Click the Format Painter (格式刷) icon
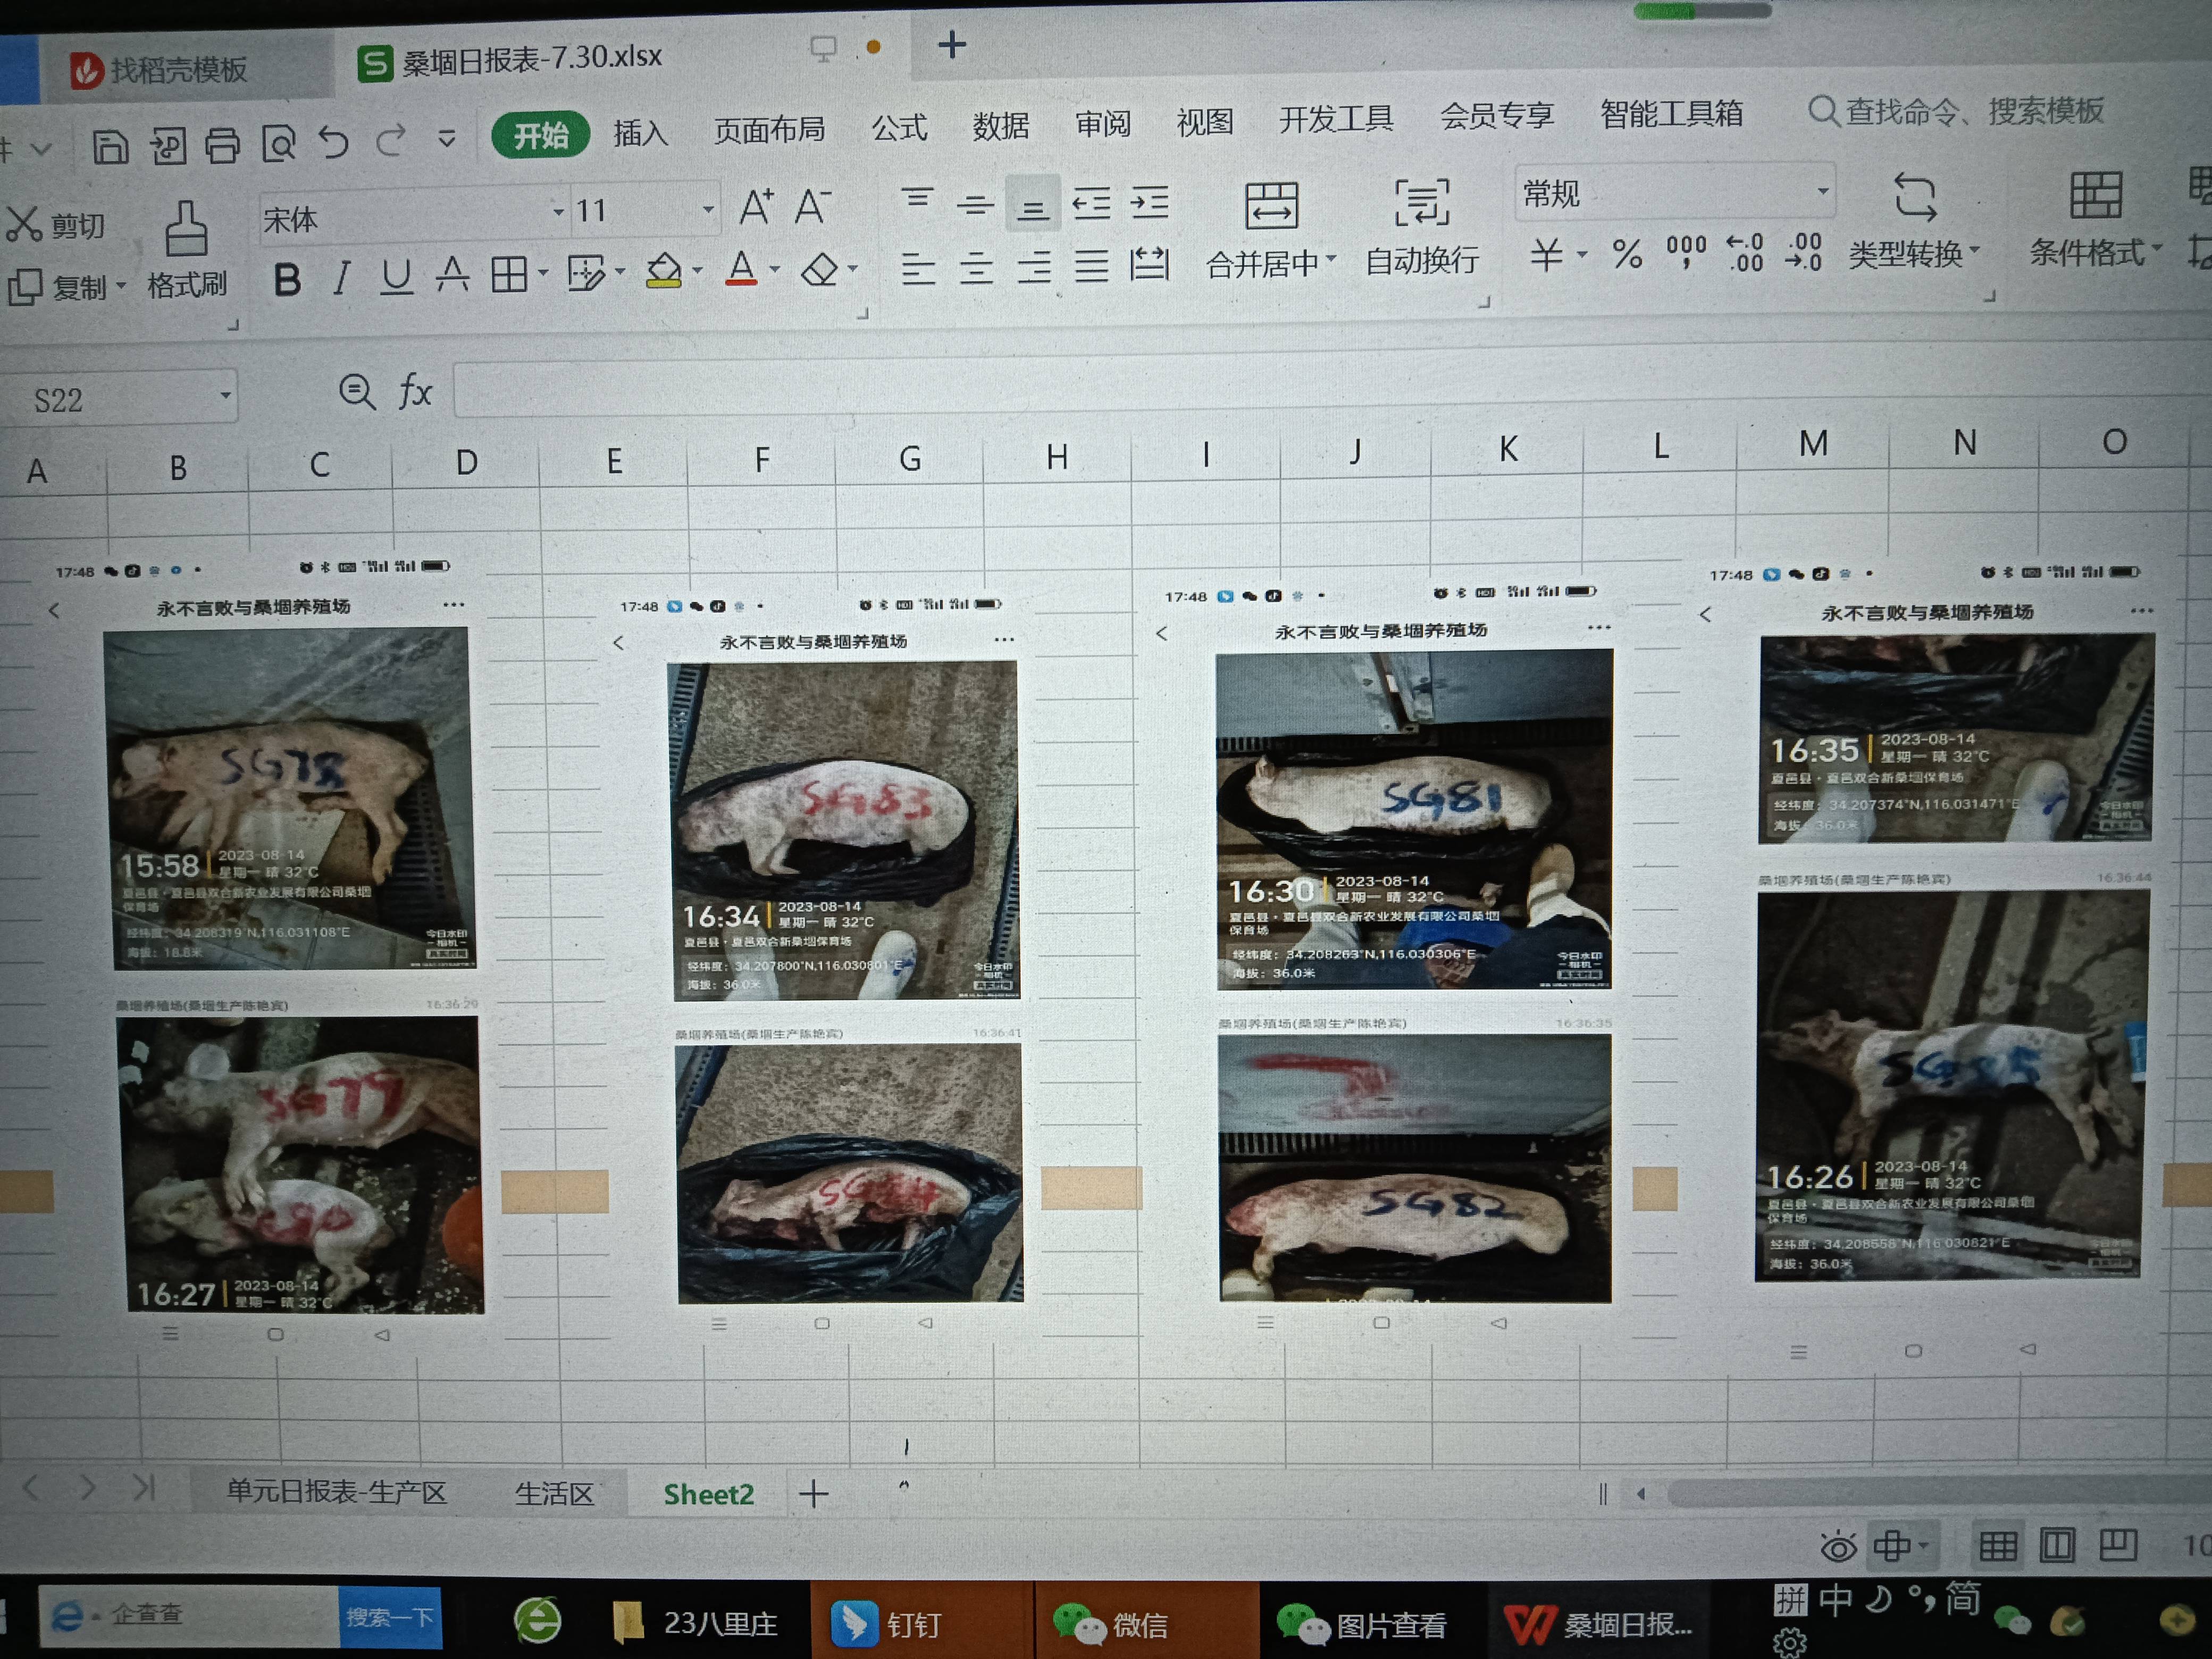 [x=186, y=231]
